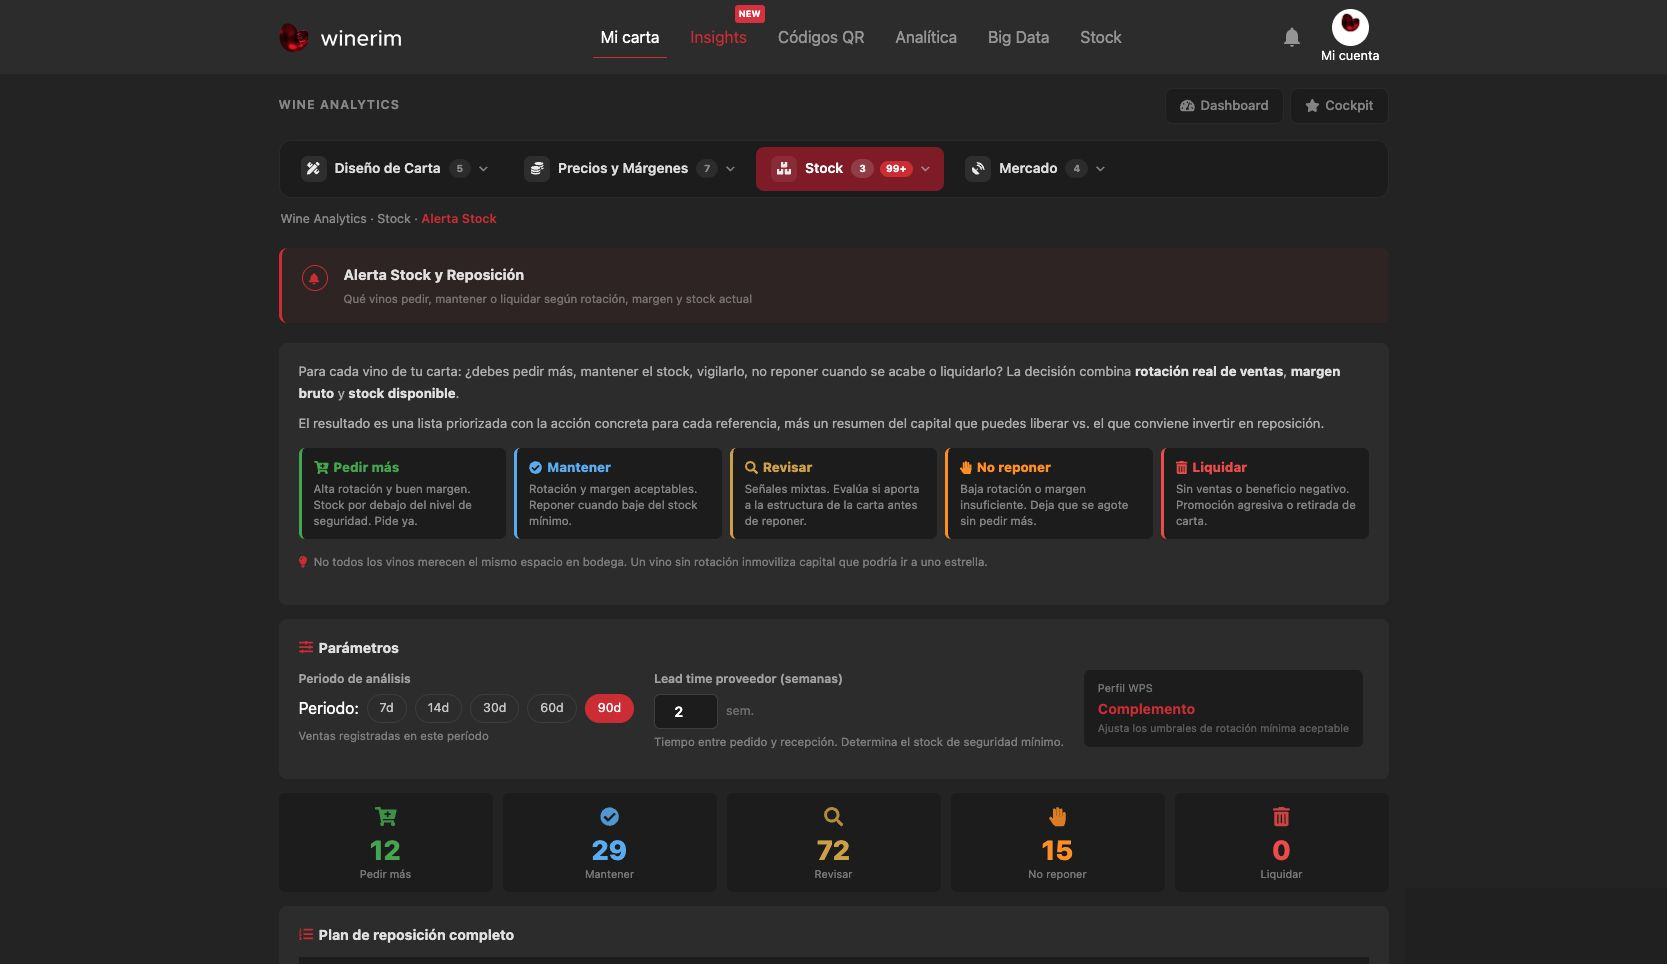1667x964 pixels.
Task: Click the lightbulb tip icon
Action: click(303, 562)
